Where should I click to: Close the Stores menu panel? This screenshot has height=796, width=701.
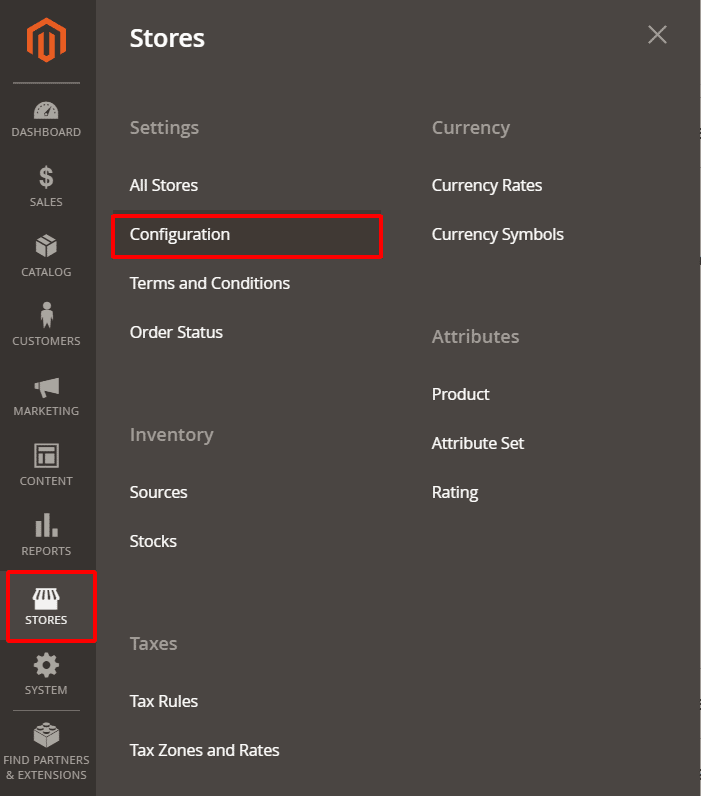[657, 35]
